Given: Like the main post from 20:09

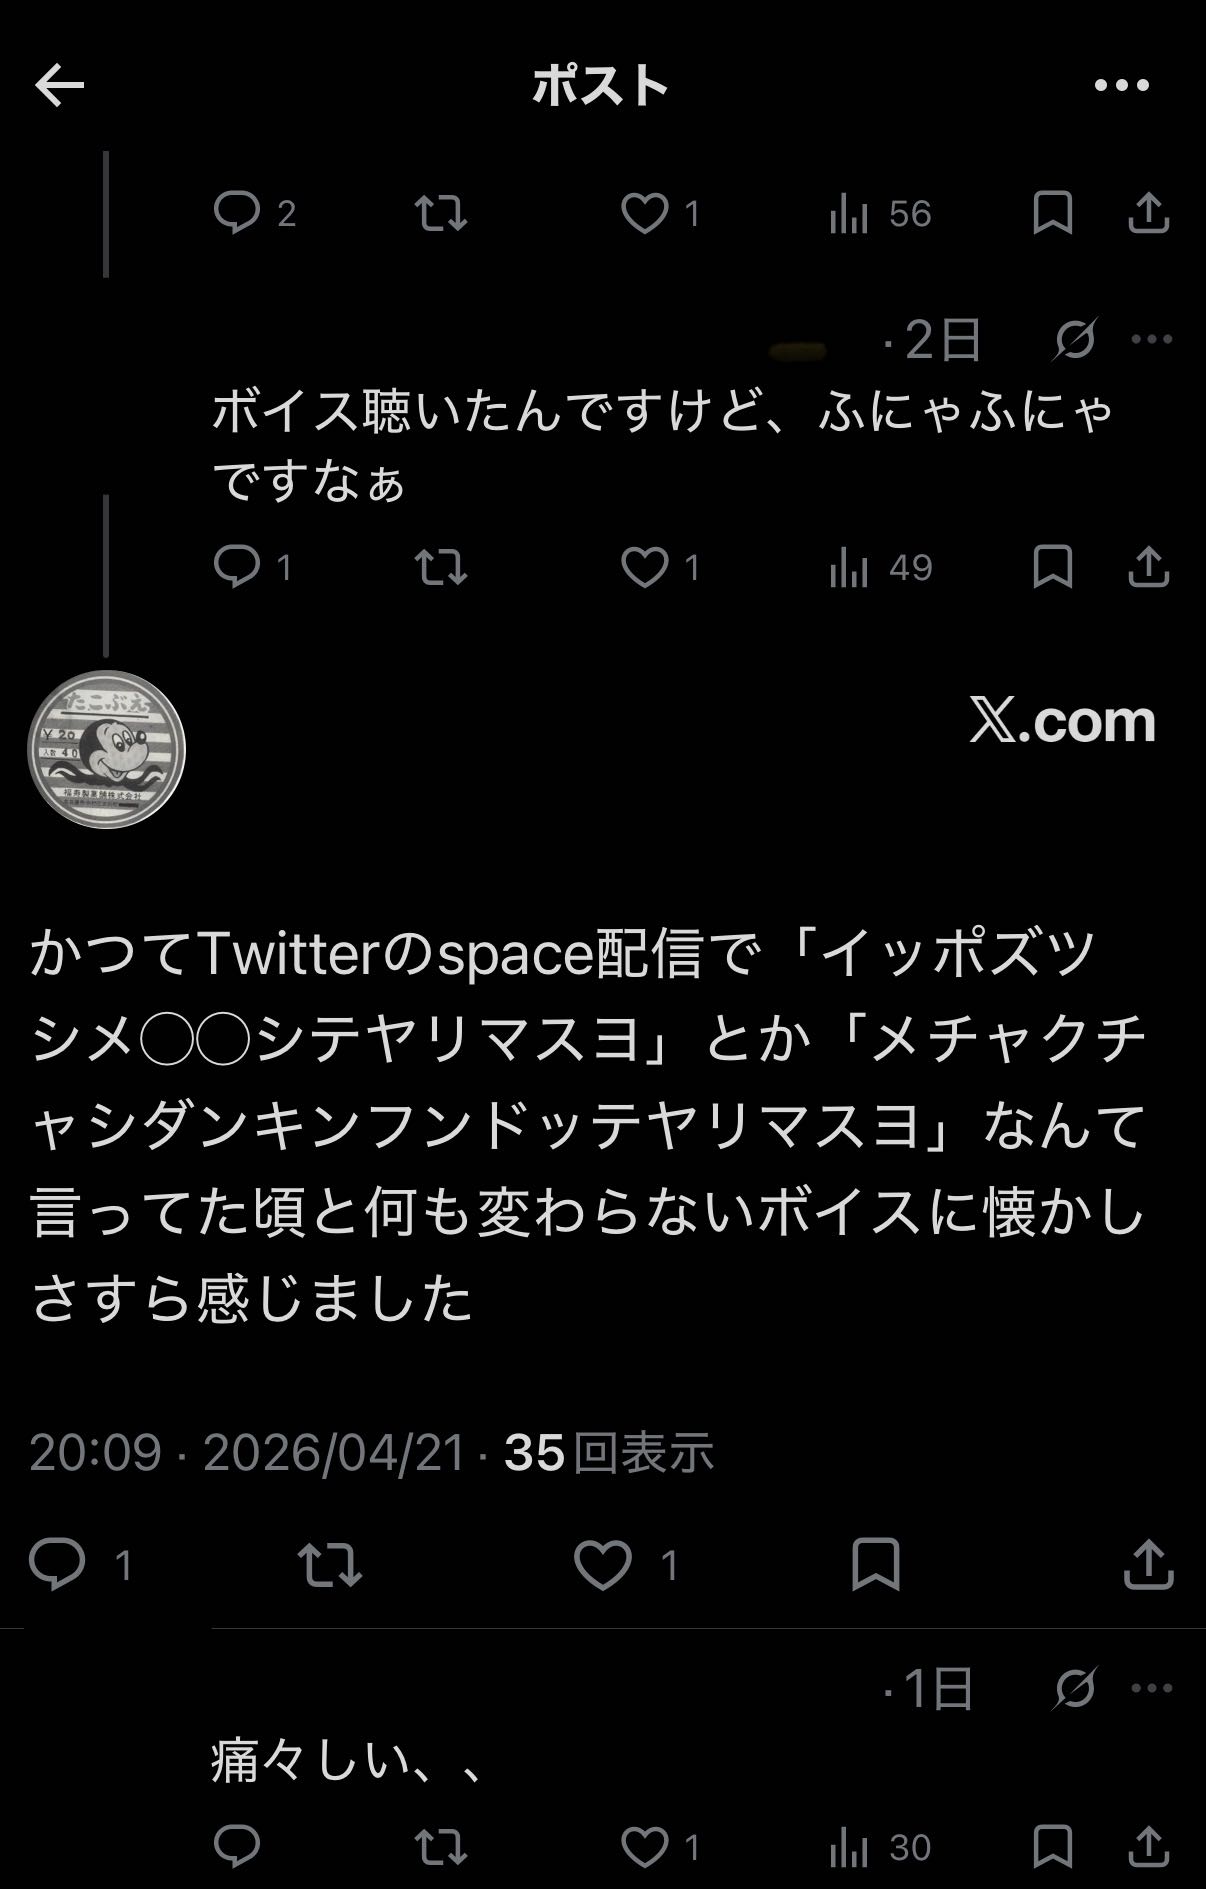Looking at the screenshot, I should click(x=603, y=1564).
